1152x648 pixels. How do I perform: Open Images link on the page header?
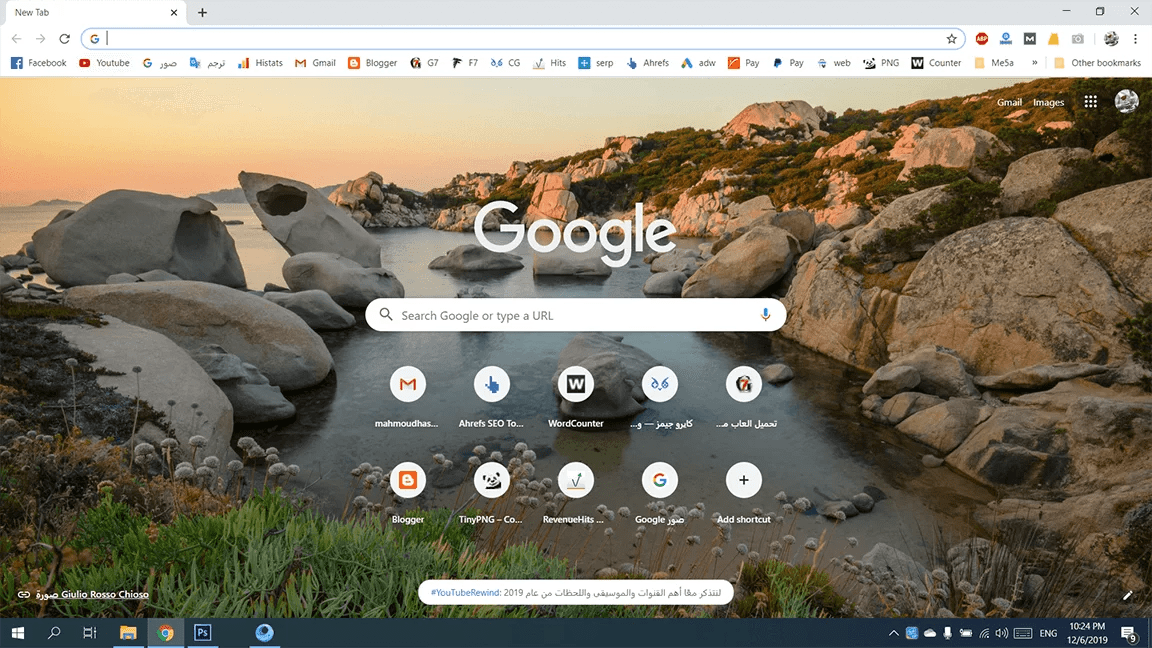tap(1048, 102)
